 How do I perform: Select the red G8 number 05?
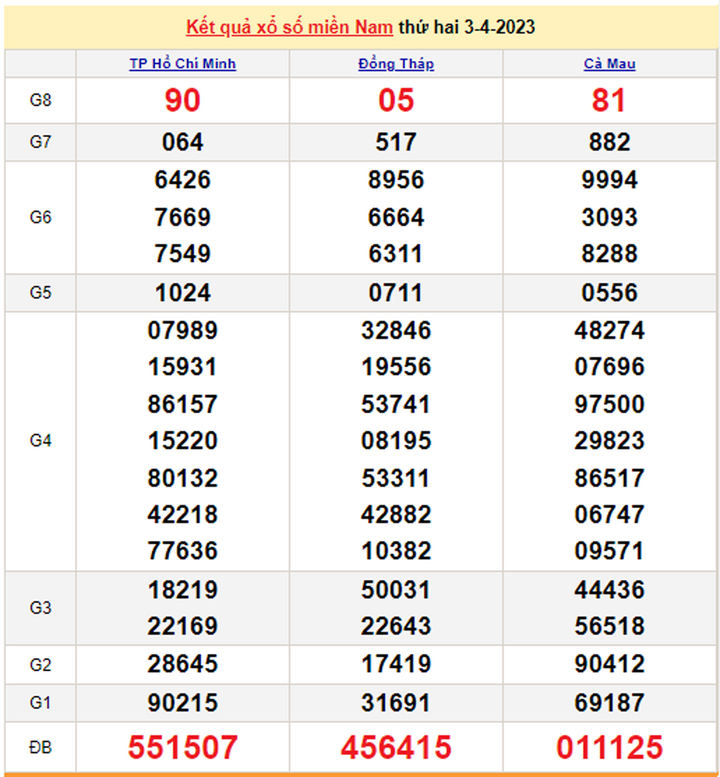click(x=396, y=100)
